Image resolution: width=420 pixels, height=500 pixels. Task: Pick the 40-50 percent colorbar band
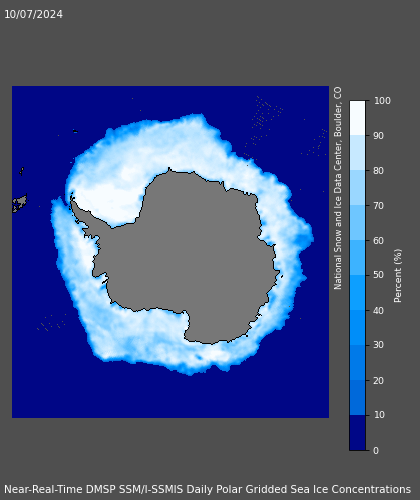click(x=357, y=293)
